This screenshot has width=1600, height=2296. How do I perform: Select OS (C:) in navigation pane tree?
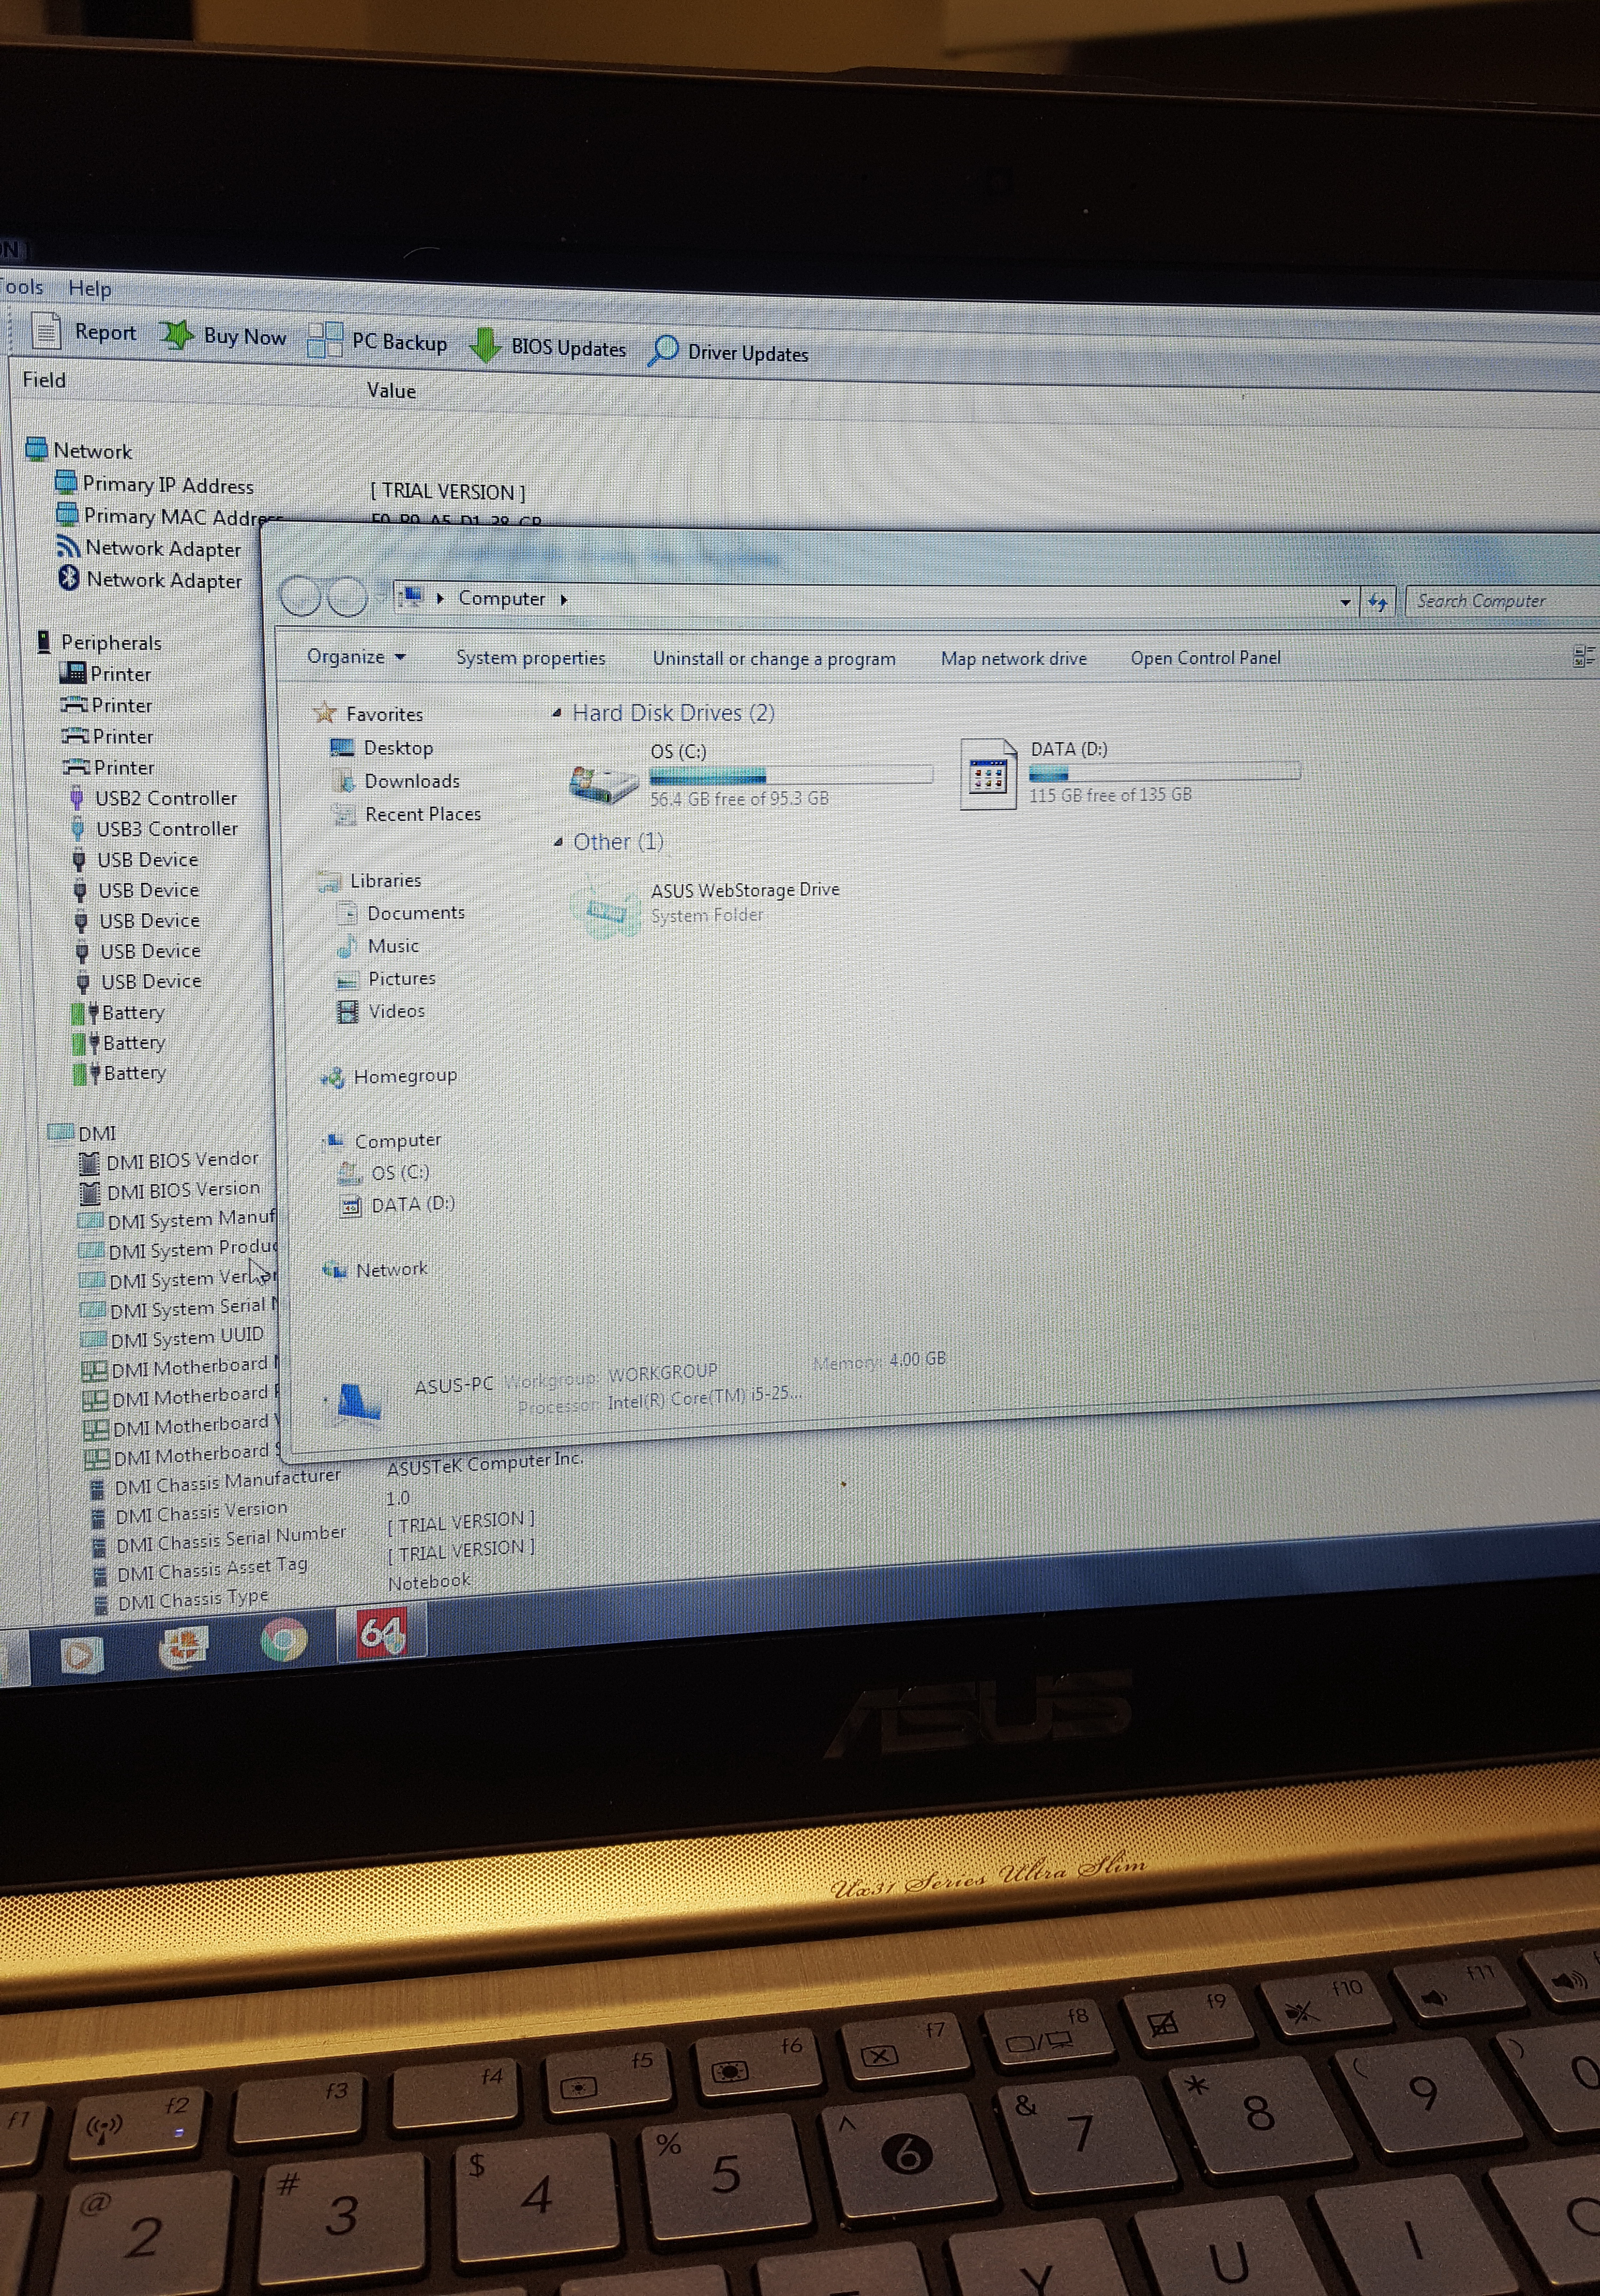(400, 1172)
